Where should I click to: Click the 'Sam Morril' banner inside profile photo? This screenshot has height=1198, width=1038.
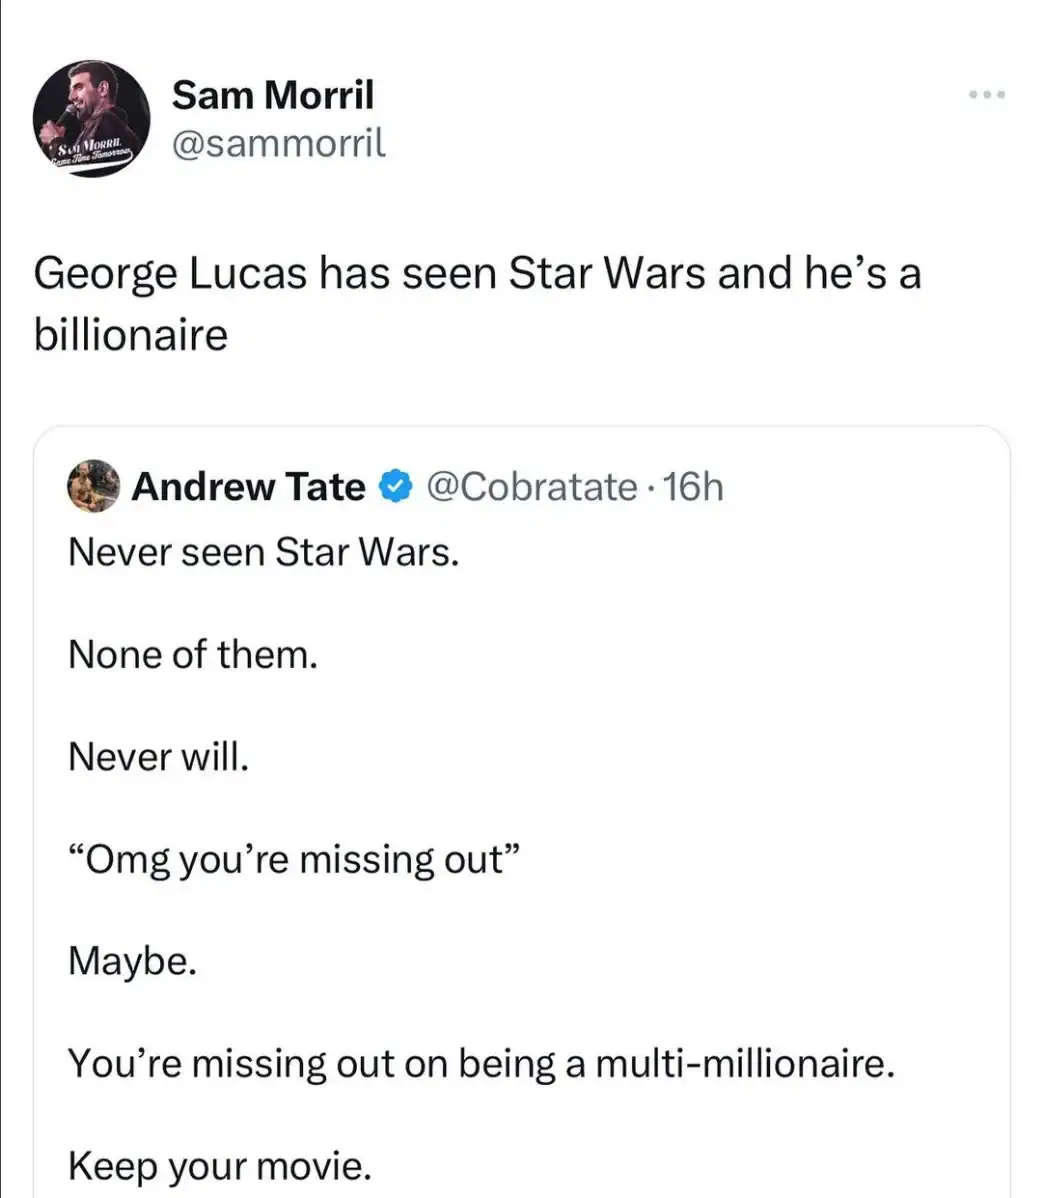click(88, 152)
